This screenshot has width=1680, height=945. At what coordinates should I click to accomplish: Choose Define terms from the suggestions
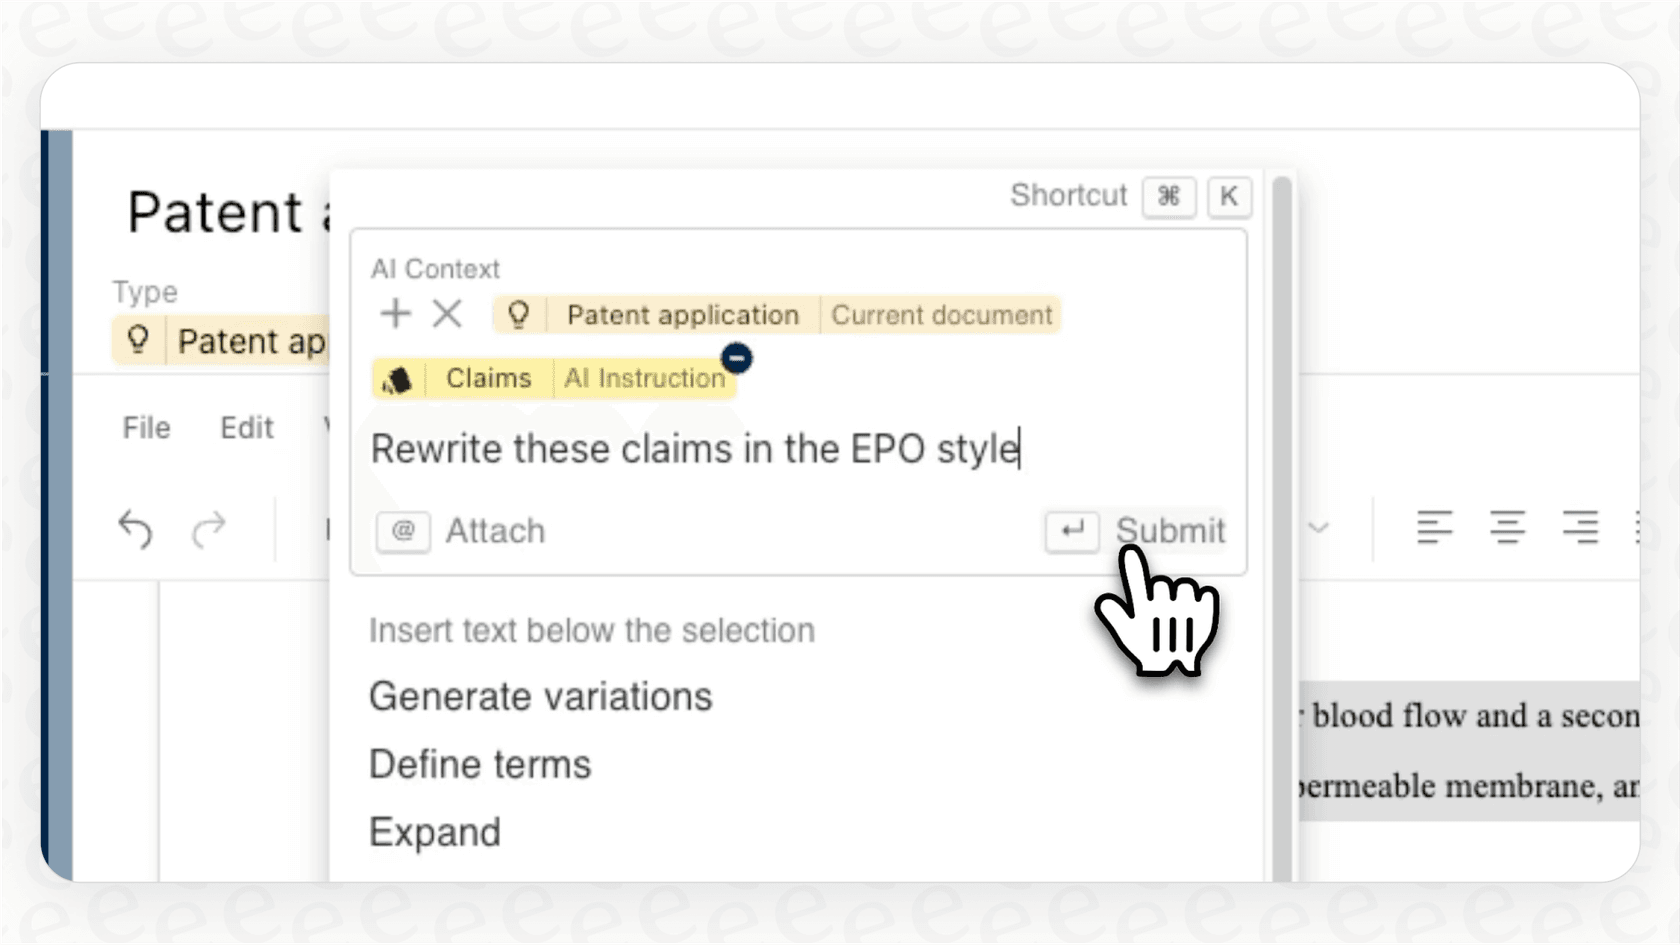click(x=479, y=763)
